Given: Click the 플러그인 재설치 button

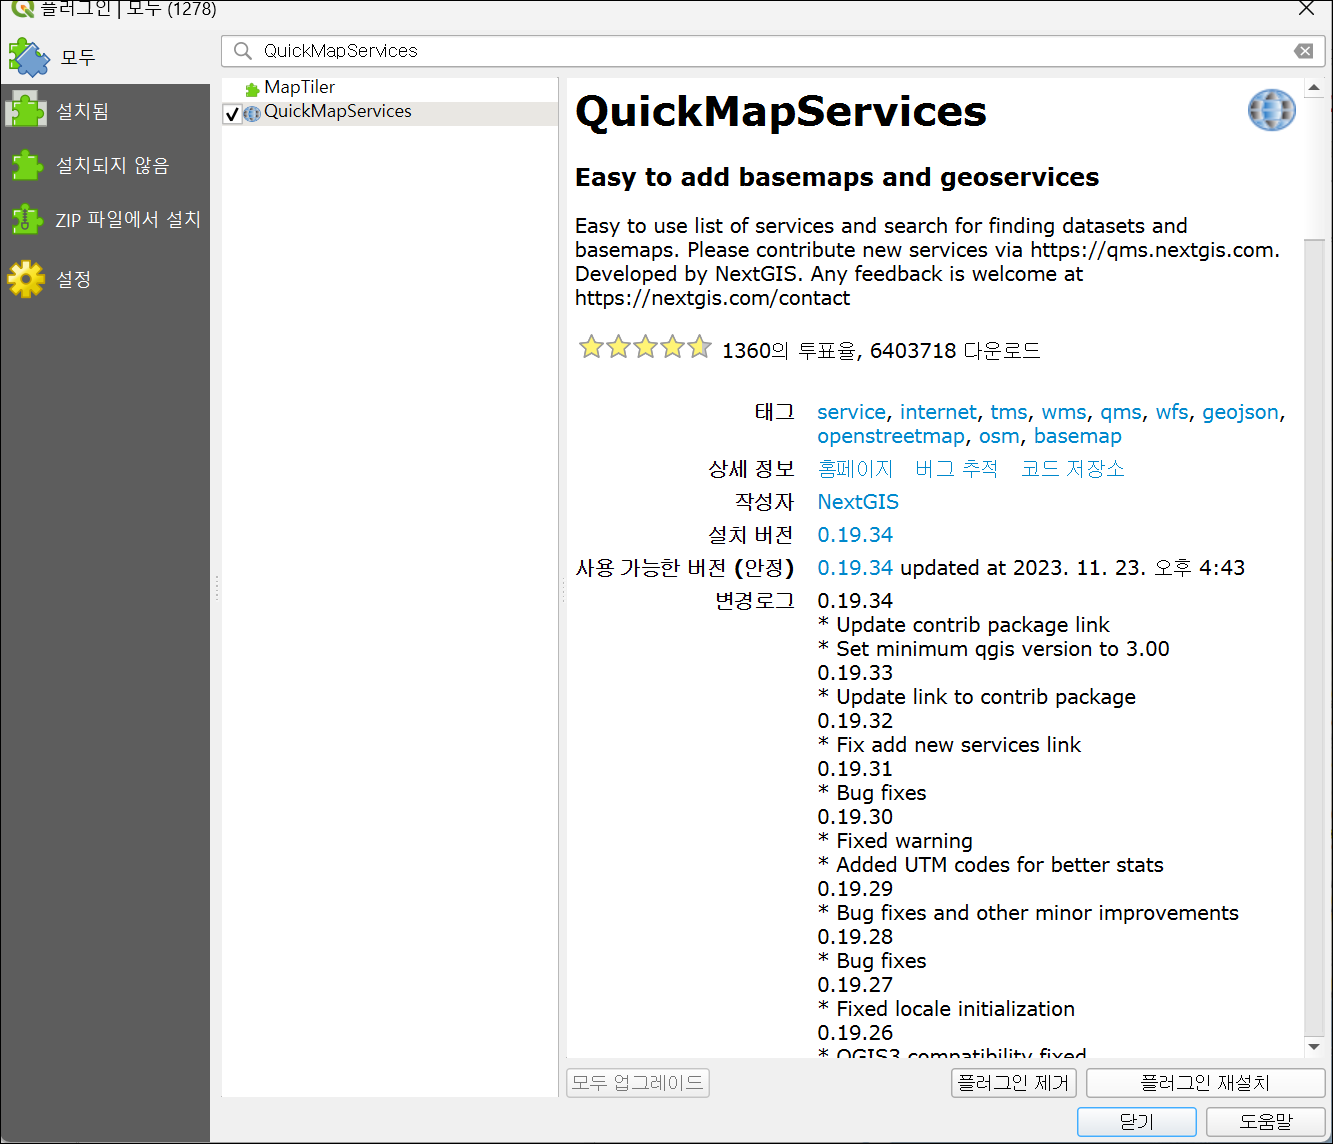Looking at the screenshot, I should point(1205,1083).
